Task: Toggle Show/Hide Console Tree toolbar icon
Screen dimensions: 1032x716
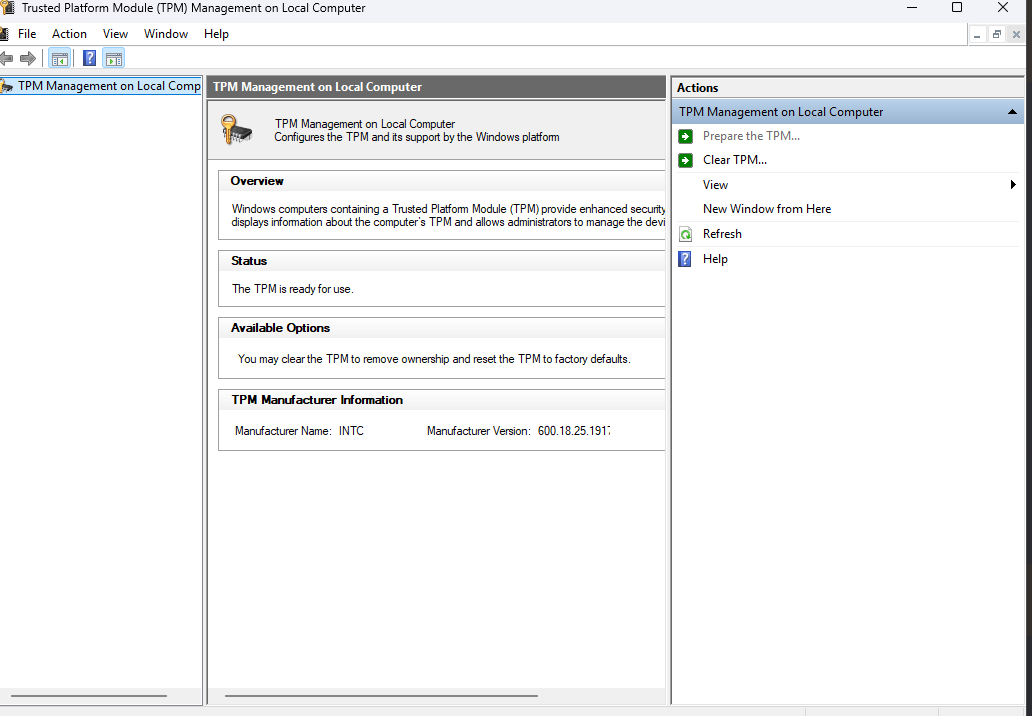Action: [x=60, y=59]
